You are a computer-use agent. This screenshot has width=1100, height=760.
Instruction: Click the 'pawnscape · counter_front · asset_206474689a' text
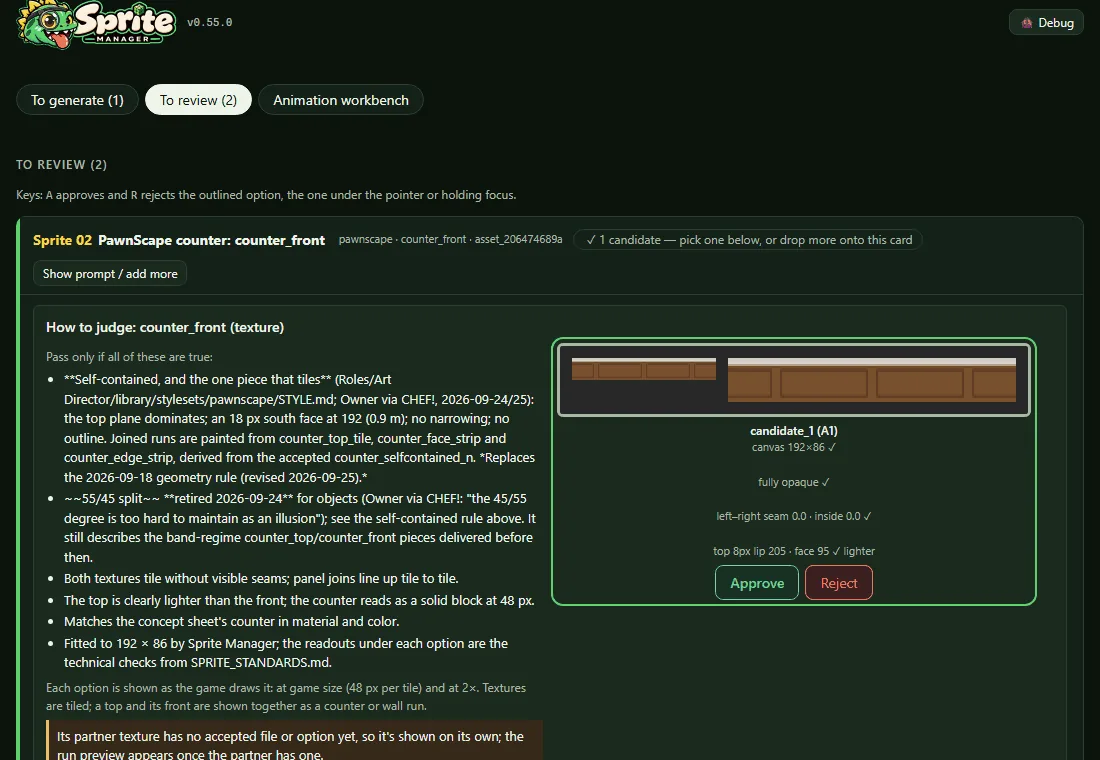tap(450, 239)
